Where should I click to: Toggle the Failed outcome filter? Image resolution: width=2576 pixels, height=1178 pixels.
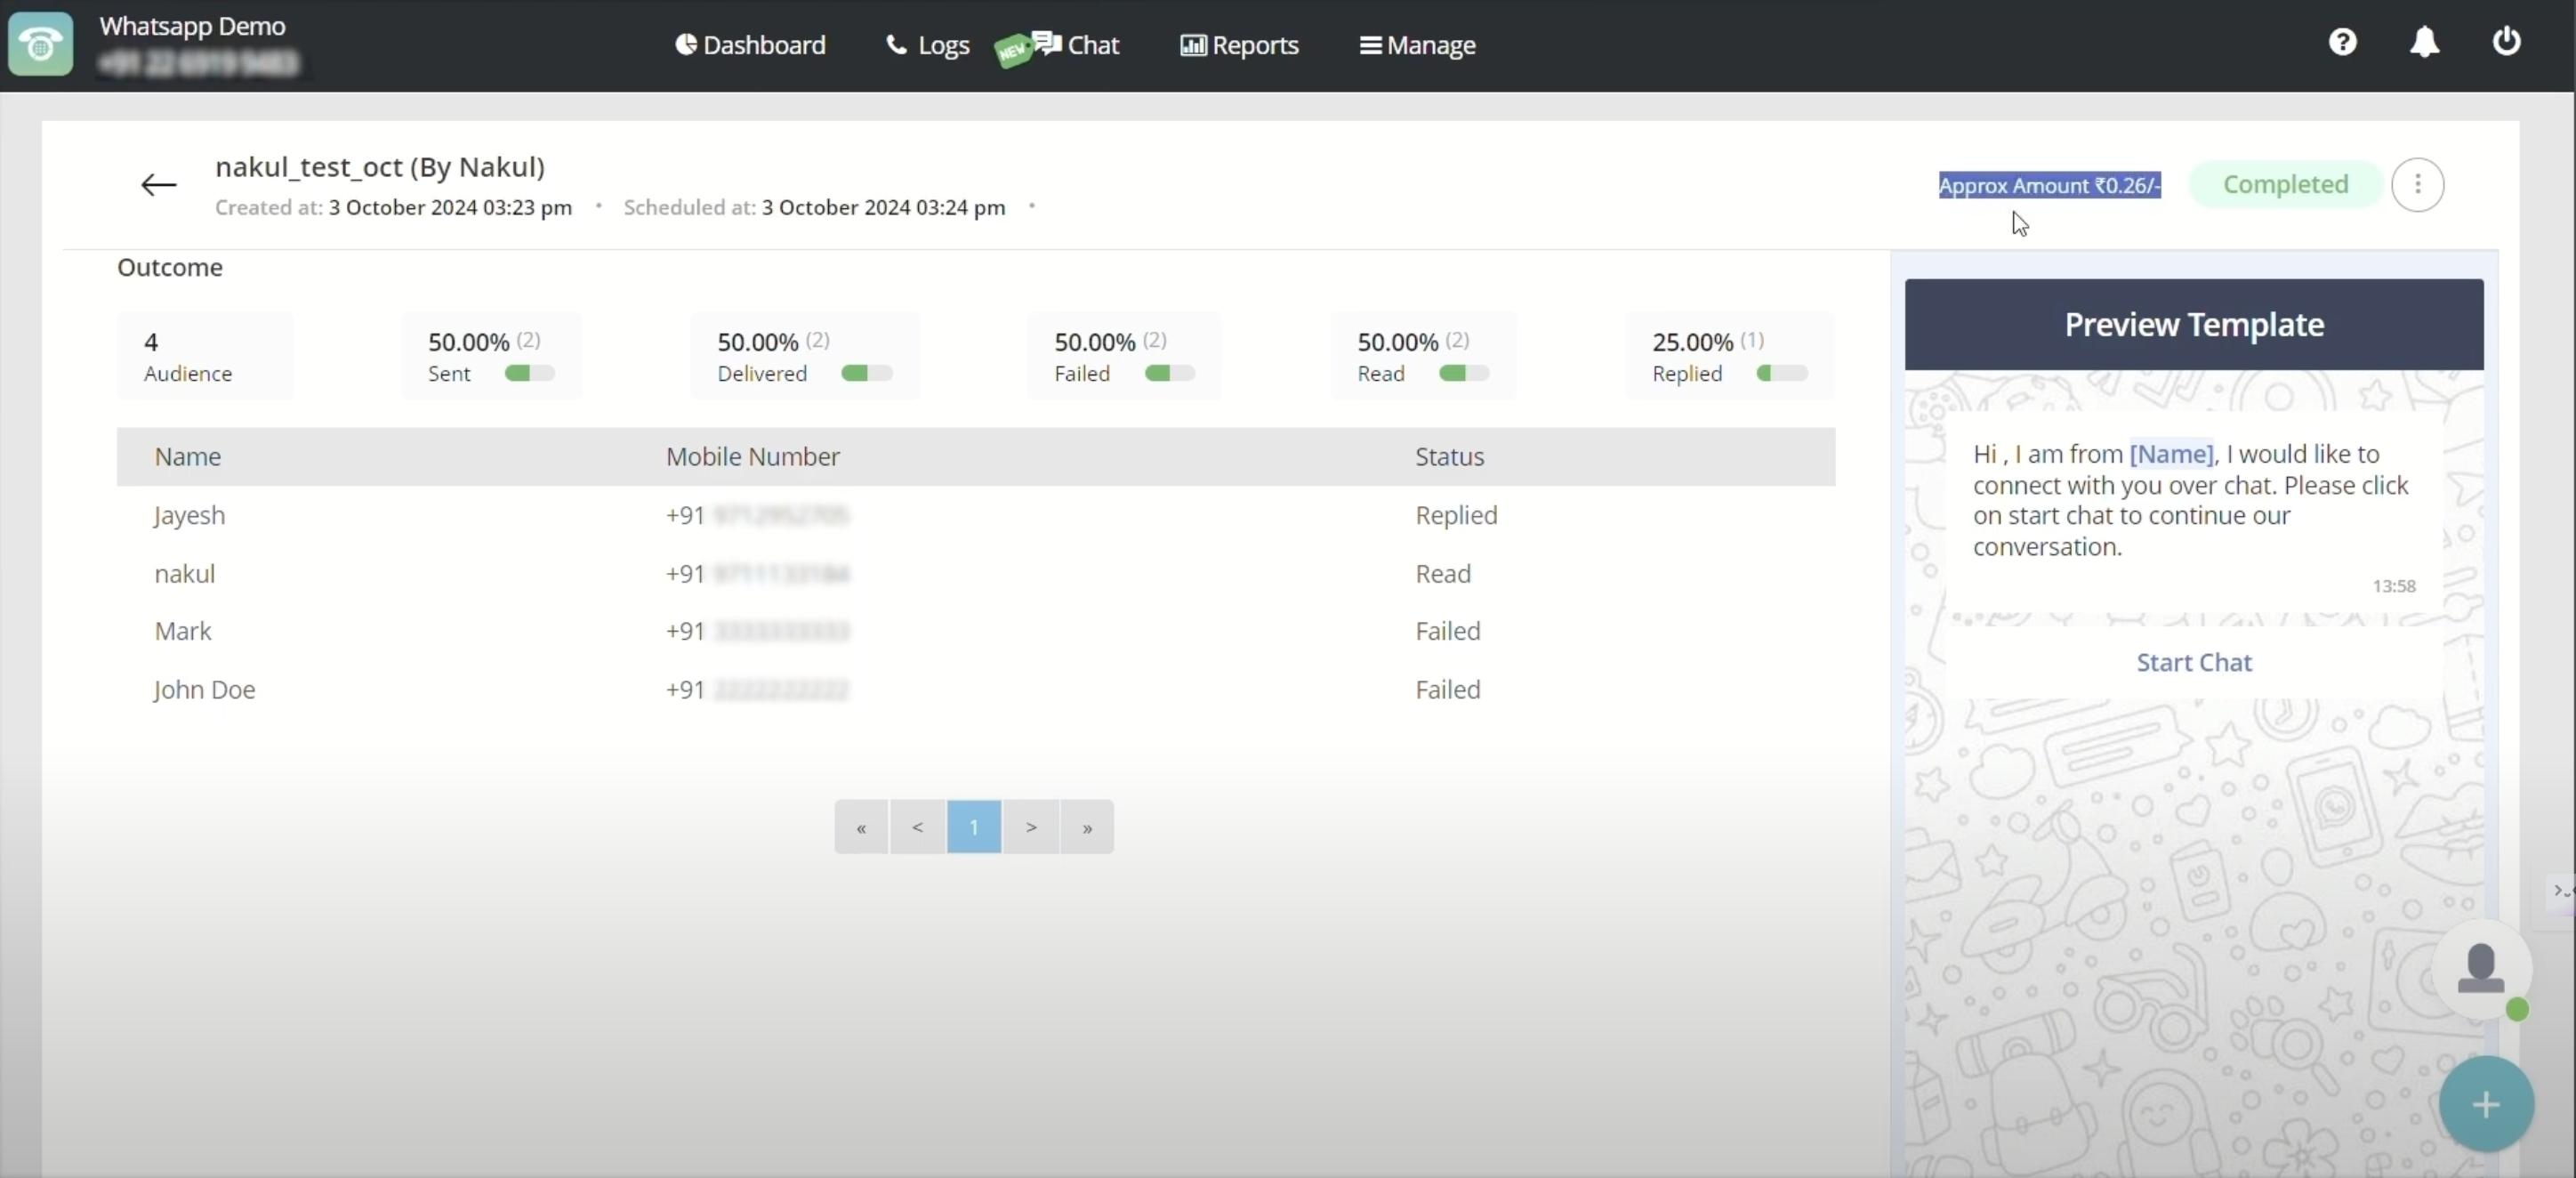click(1169, 373)
